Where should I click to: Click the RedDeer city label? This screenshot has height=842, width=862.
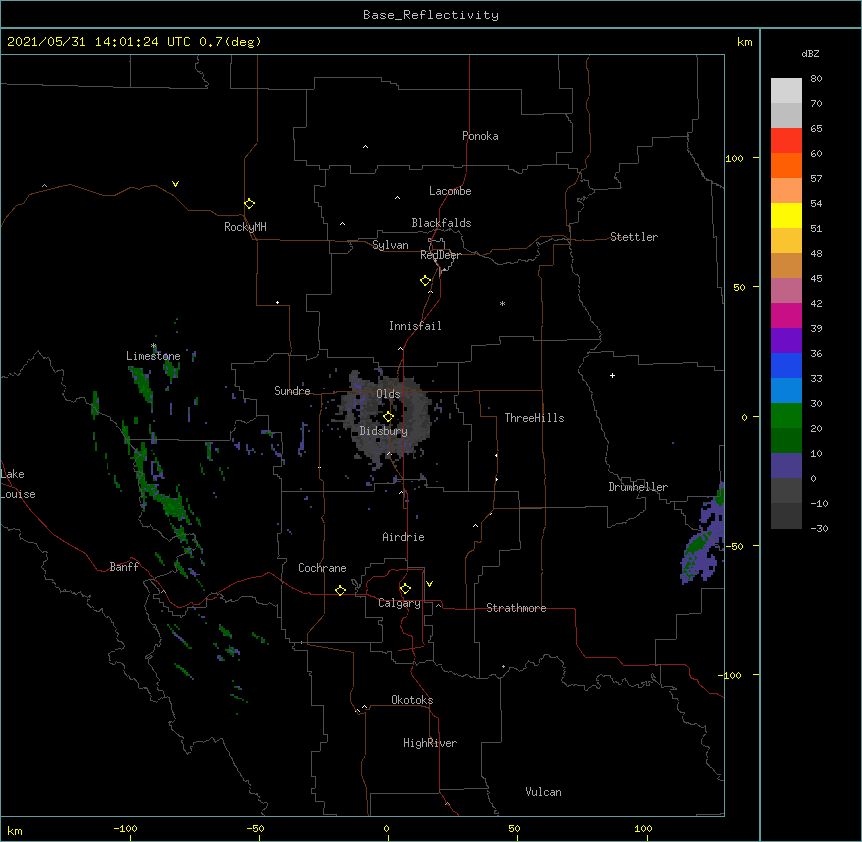(x=440, y=255)
